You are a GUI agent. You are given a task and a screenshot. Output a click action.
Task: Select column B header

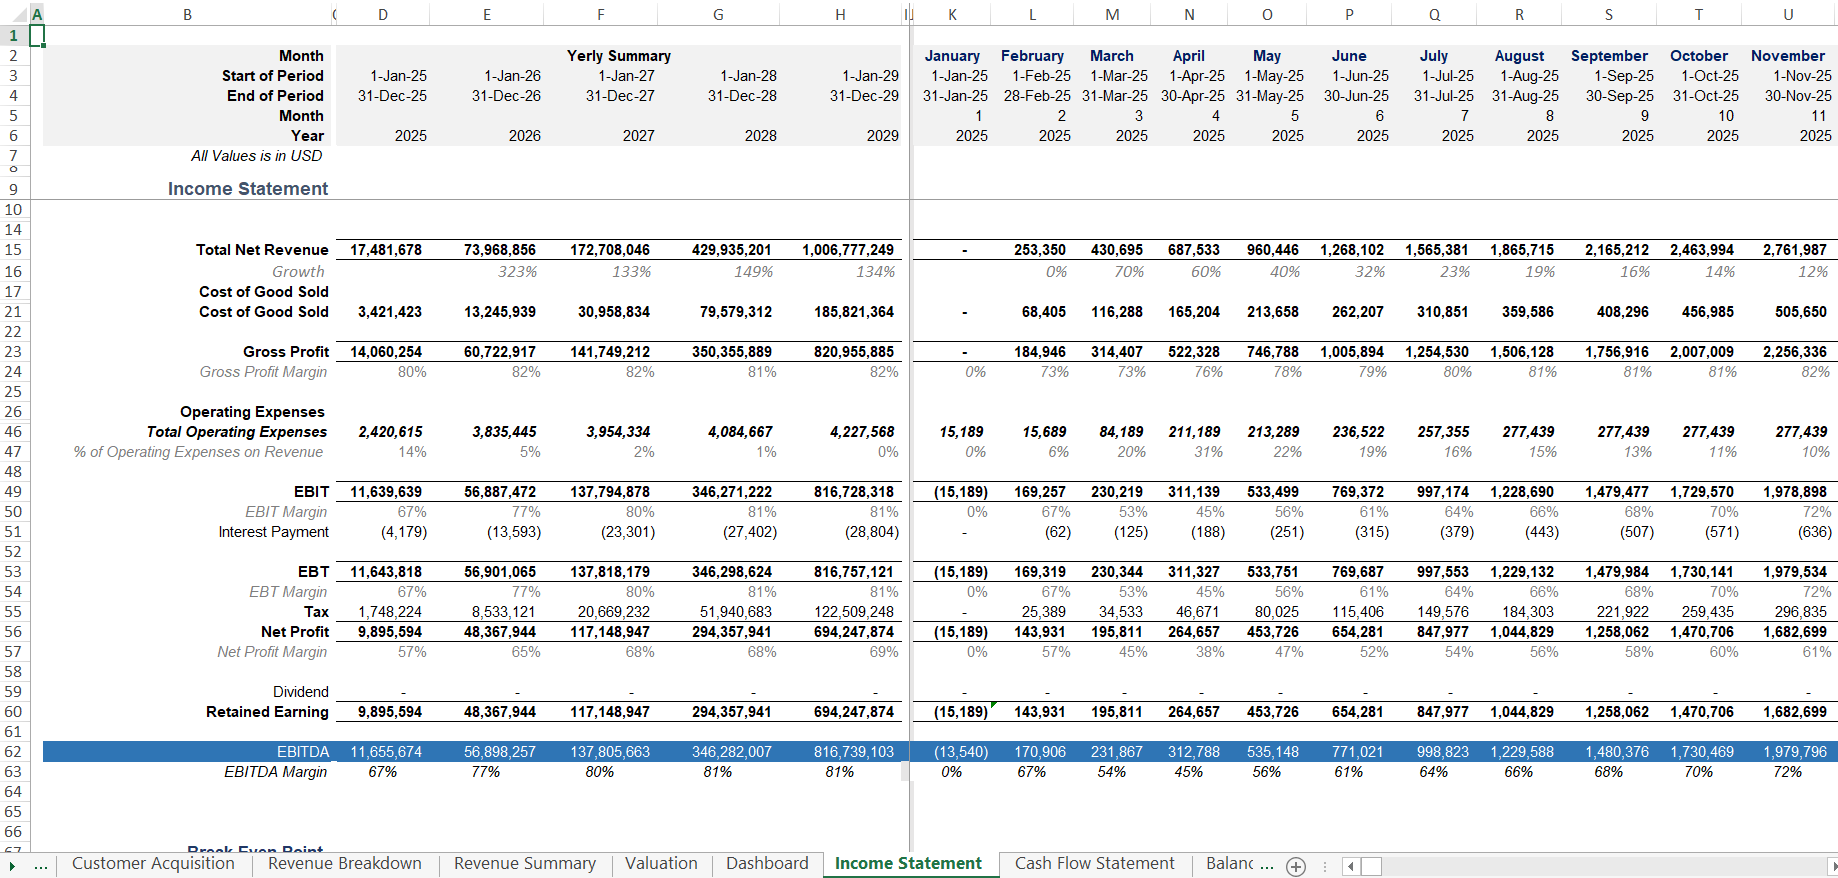tap(187, 15)
